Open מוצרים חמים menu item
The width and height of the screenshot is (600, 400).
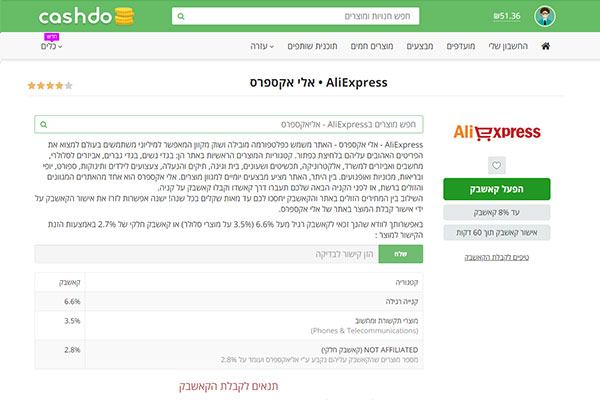(x=372, y=46)
